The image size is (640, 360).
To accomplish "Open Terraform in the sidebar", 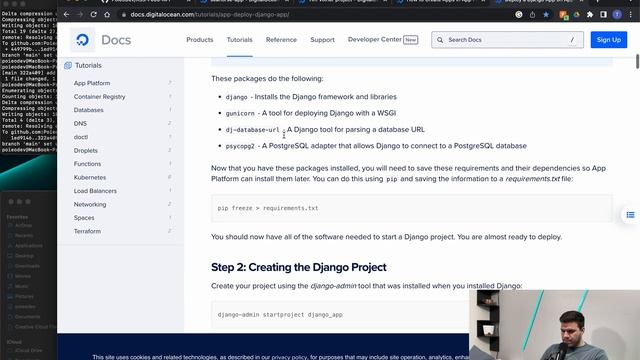I will [87, 231].
